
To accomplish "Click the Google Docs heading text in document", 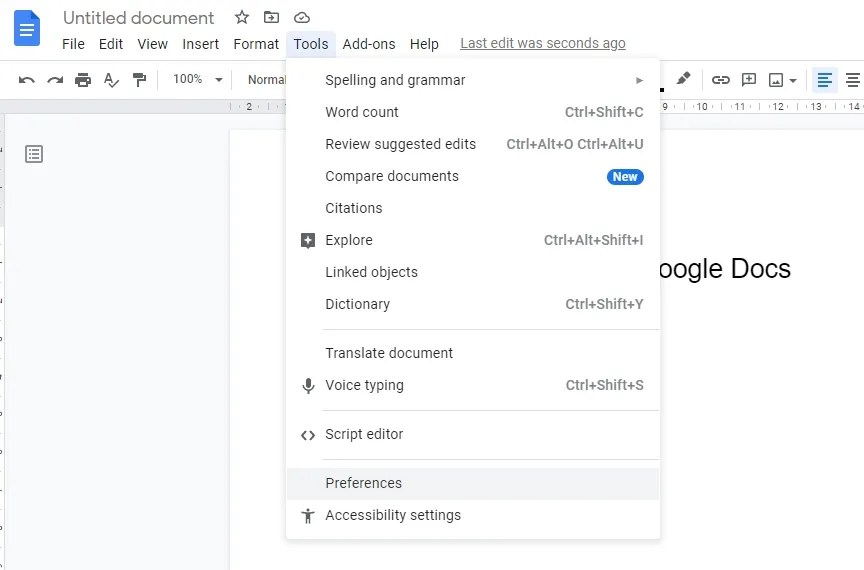I will [x=725, y=269].
